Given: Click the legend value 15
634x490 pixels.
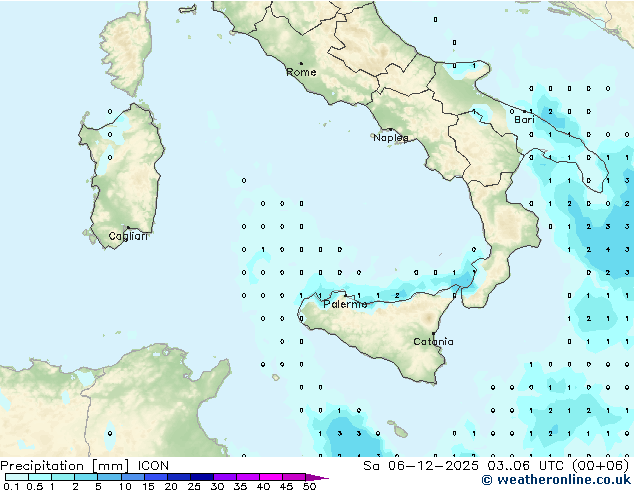Looking at the screenshot, I should tap(148, 486).
